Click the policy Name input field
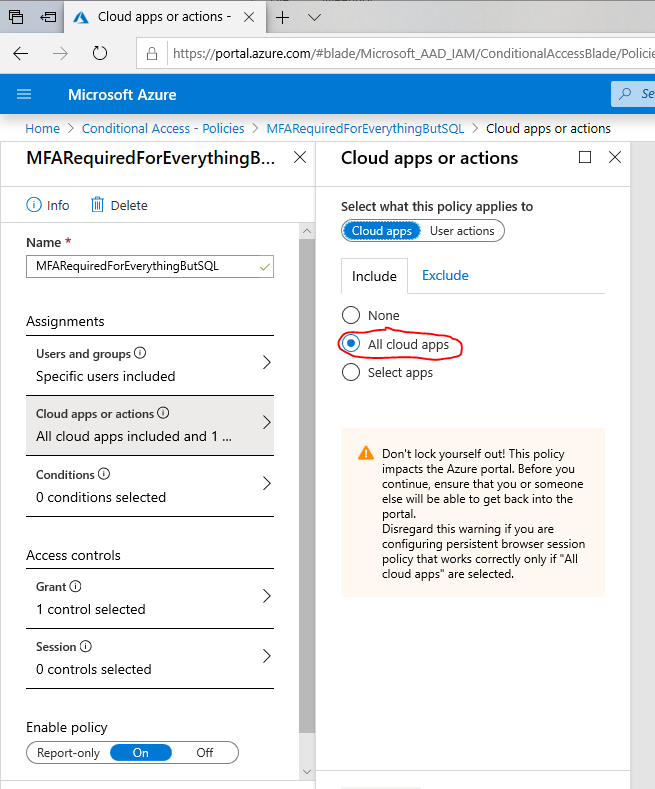 coord(150,267)
